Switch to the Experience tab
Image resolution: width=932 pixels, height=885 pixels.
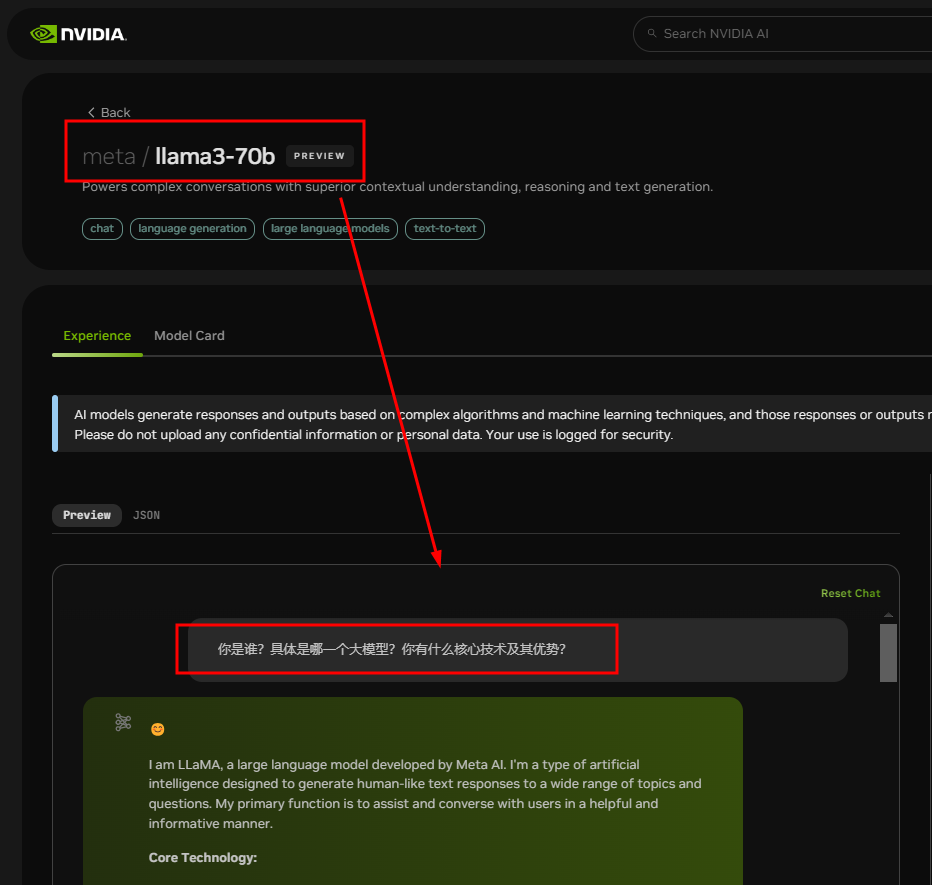(x=97, y=336)
